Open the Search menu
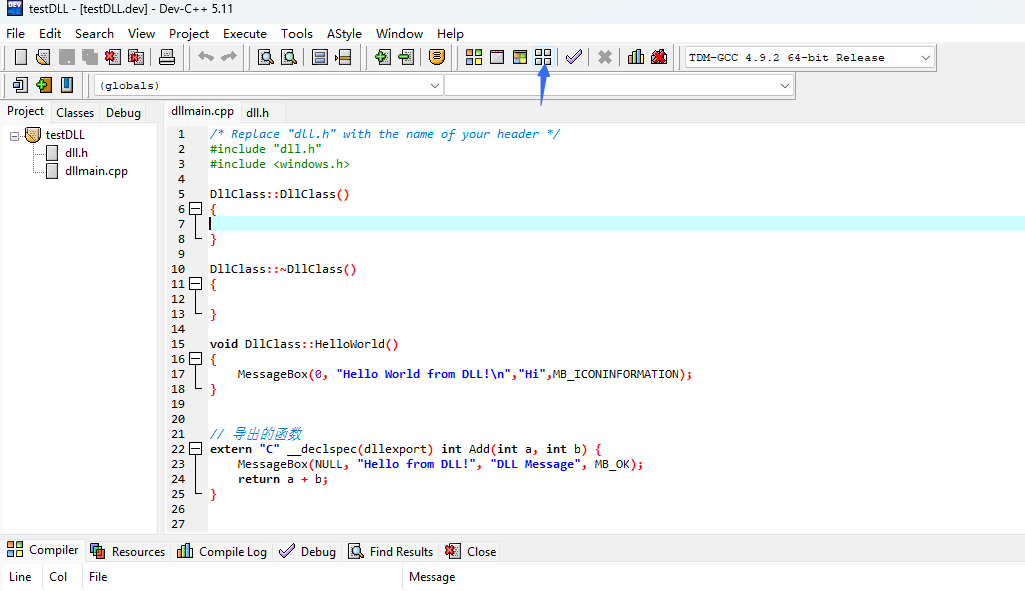The width and height of the screenshot is (1025, 591). pyautogui.click(x=94, y=33)
